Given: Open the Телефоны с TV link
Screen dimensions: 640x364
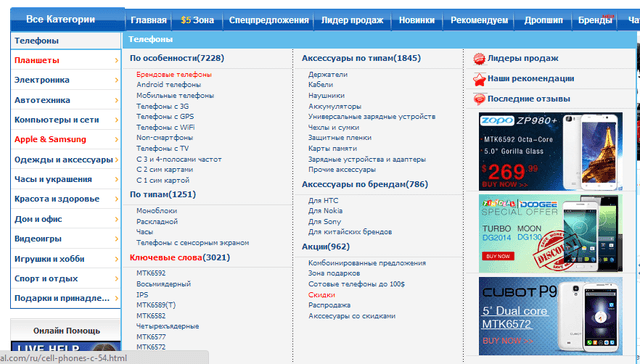Looking at the screenshot, I should [x=162, y=149].
